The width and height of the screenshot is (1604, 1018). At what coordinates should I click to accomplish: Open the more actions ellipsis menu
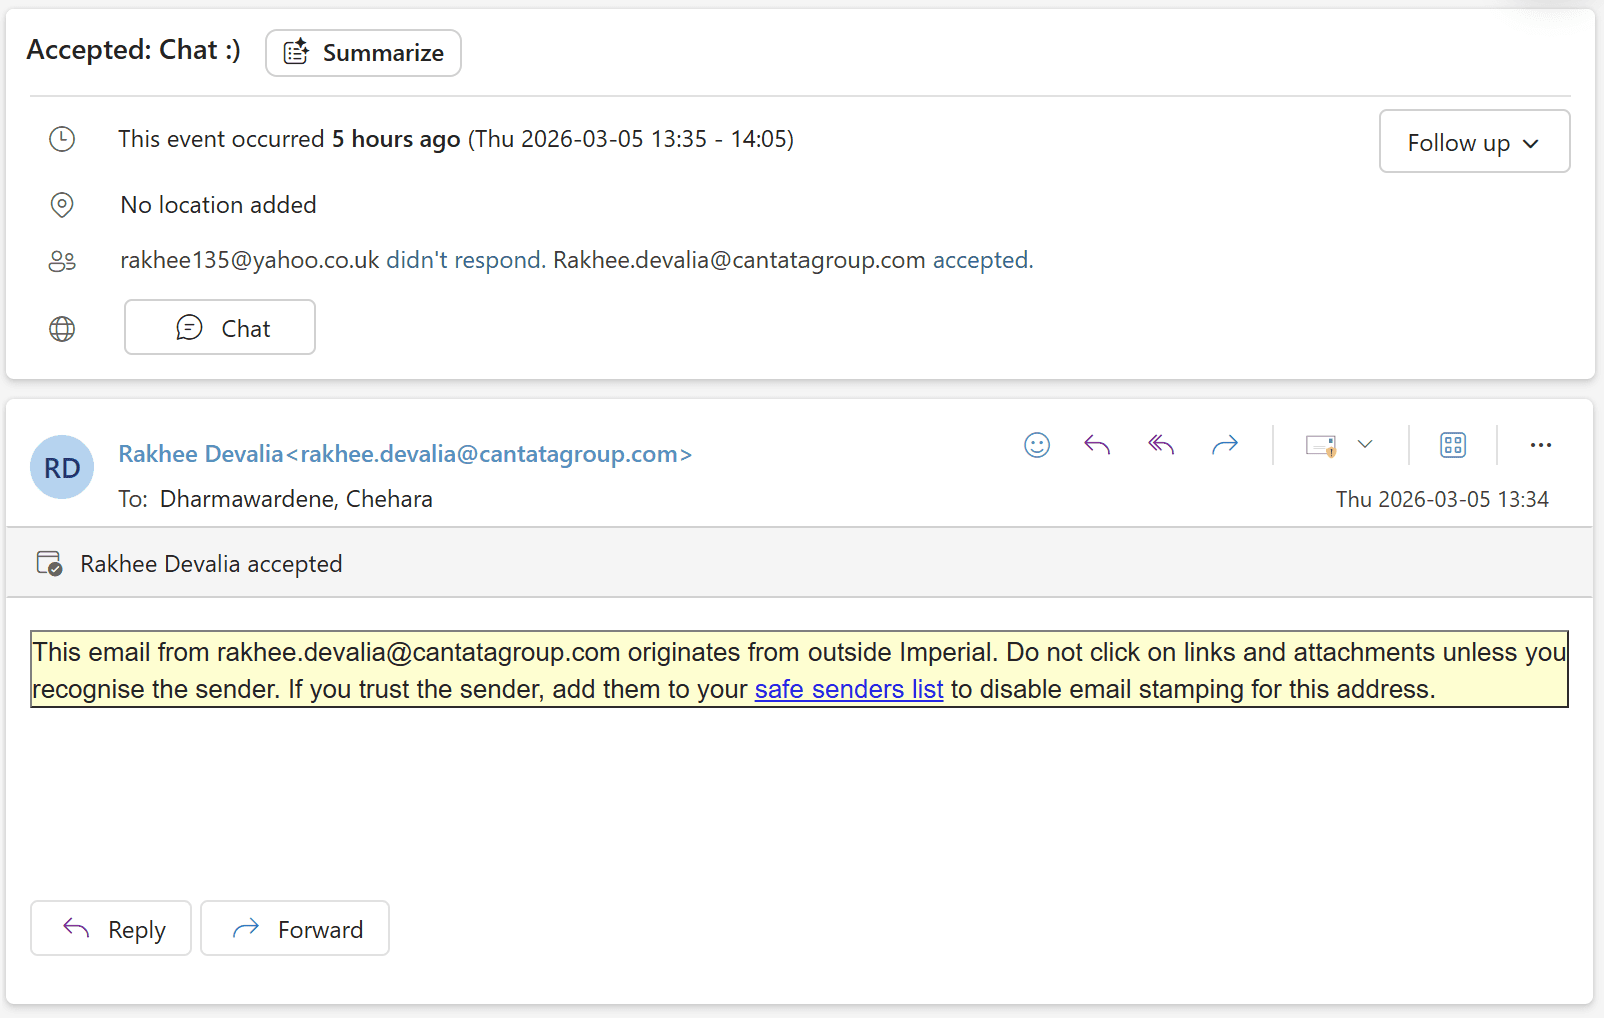click(x=1541, y=445)
